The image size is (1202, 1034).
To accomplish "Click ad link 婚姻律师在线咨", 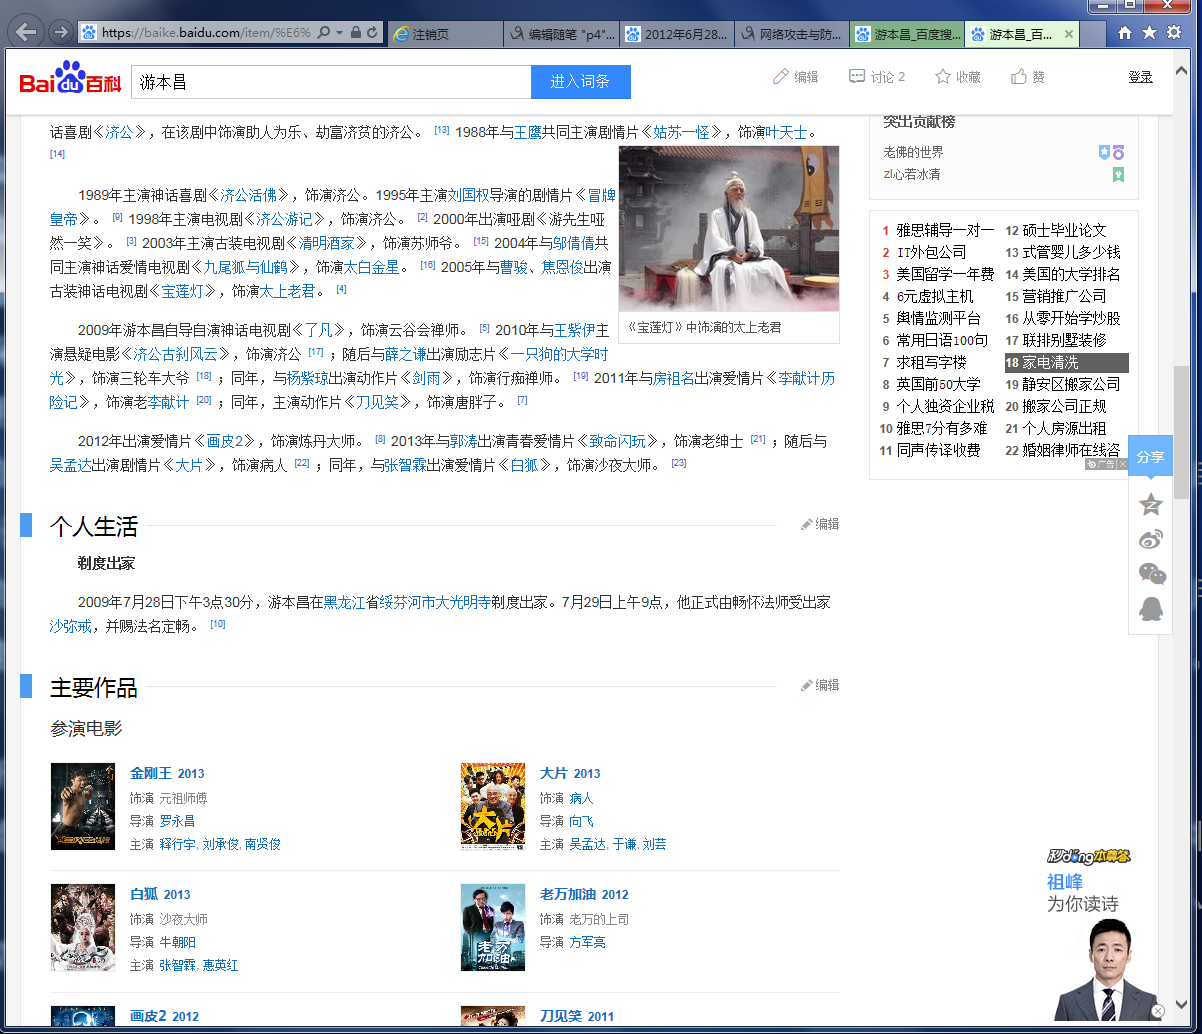I will coord(1071,450).
